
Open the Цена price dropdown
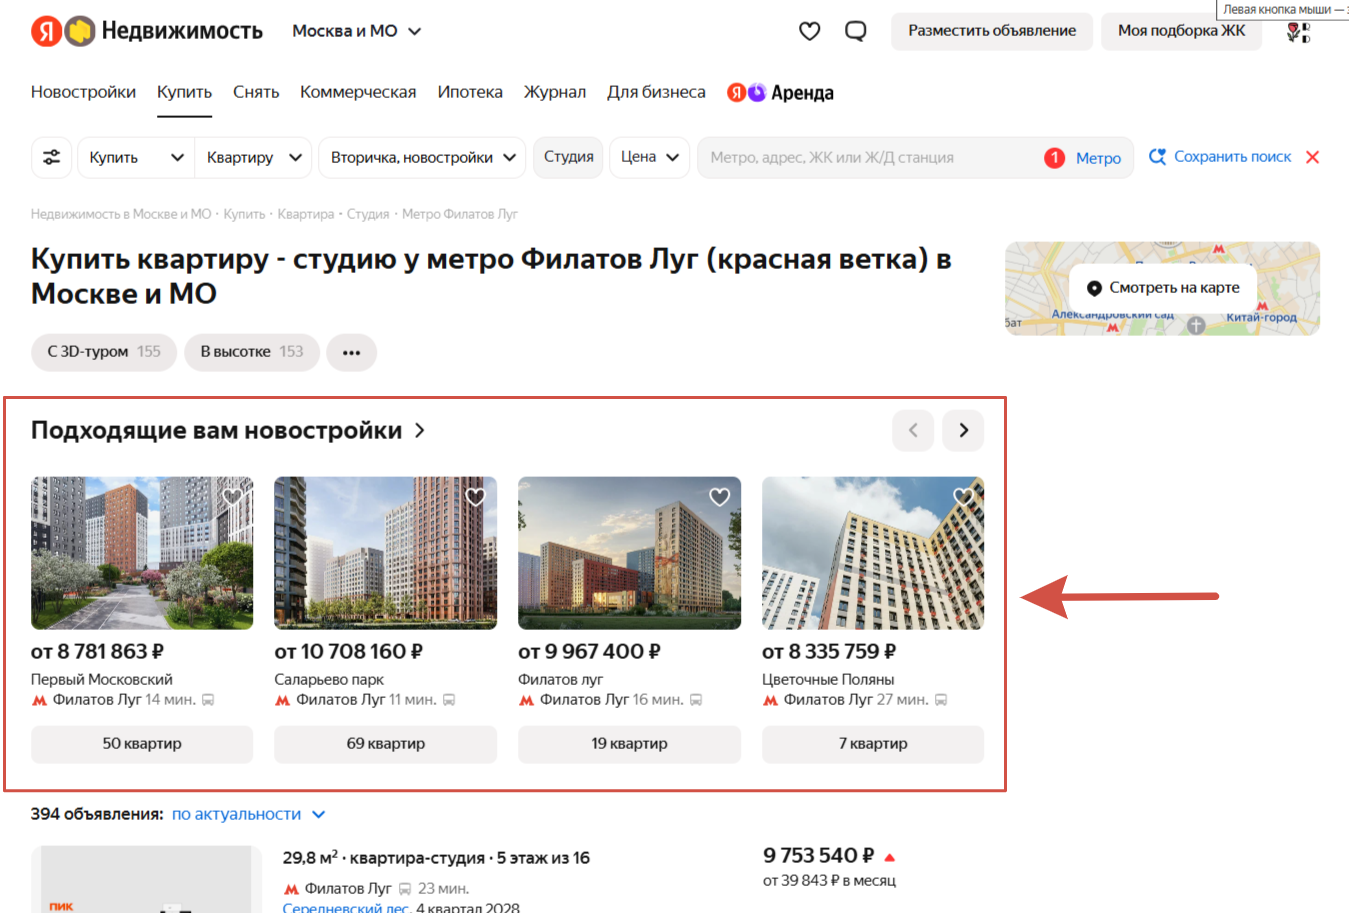pyautogui.click(x=649, y=157)
